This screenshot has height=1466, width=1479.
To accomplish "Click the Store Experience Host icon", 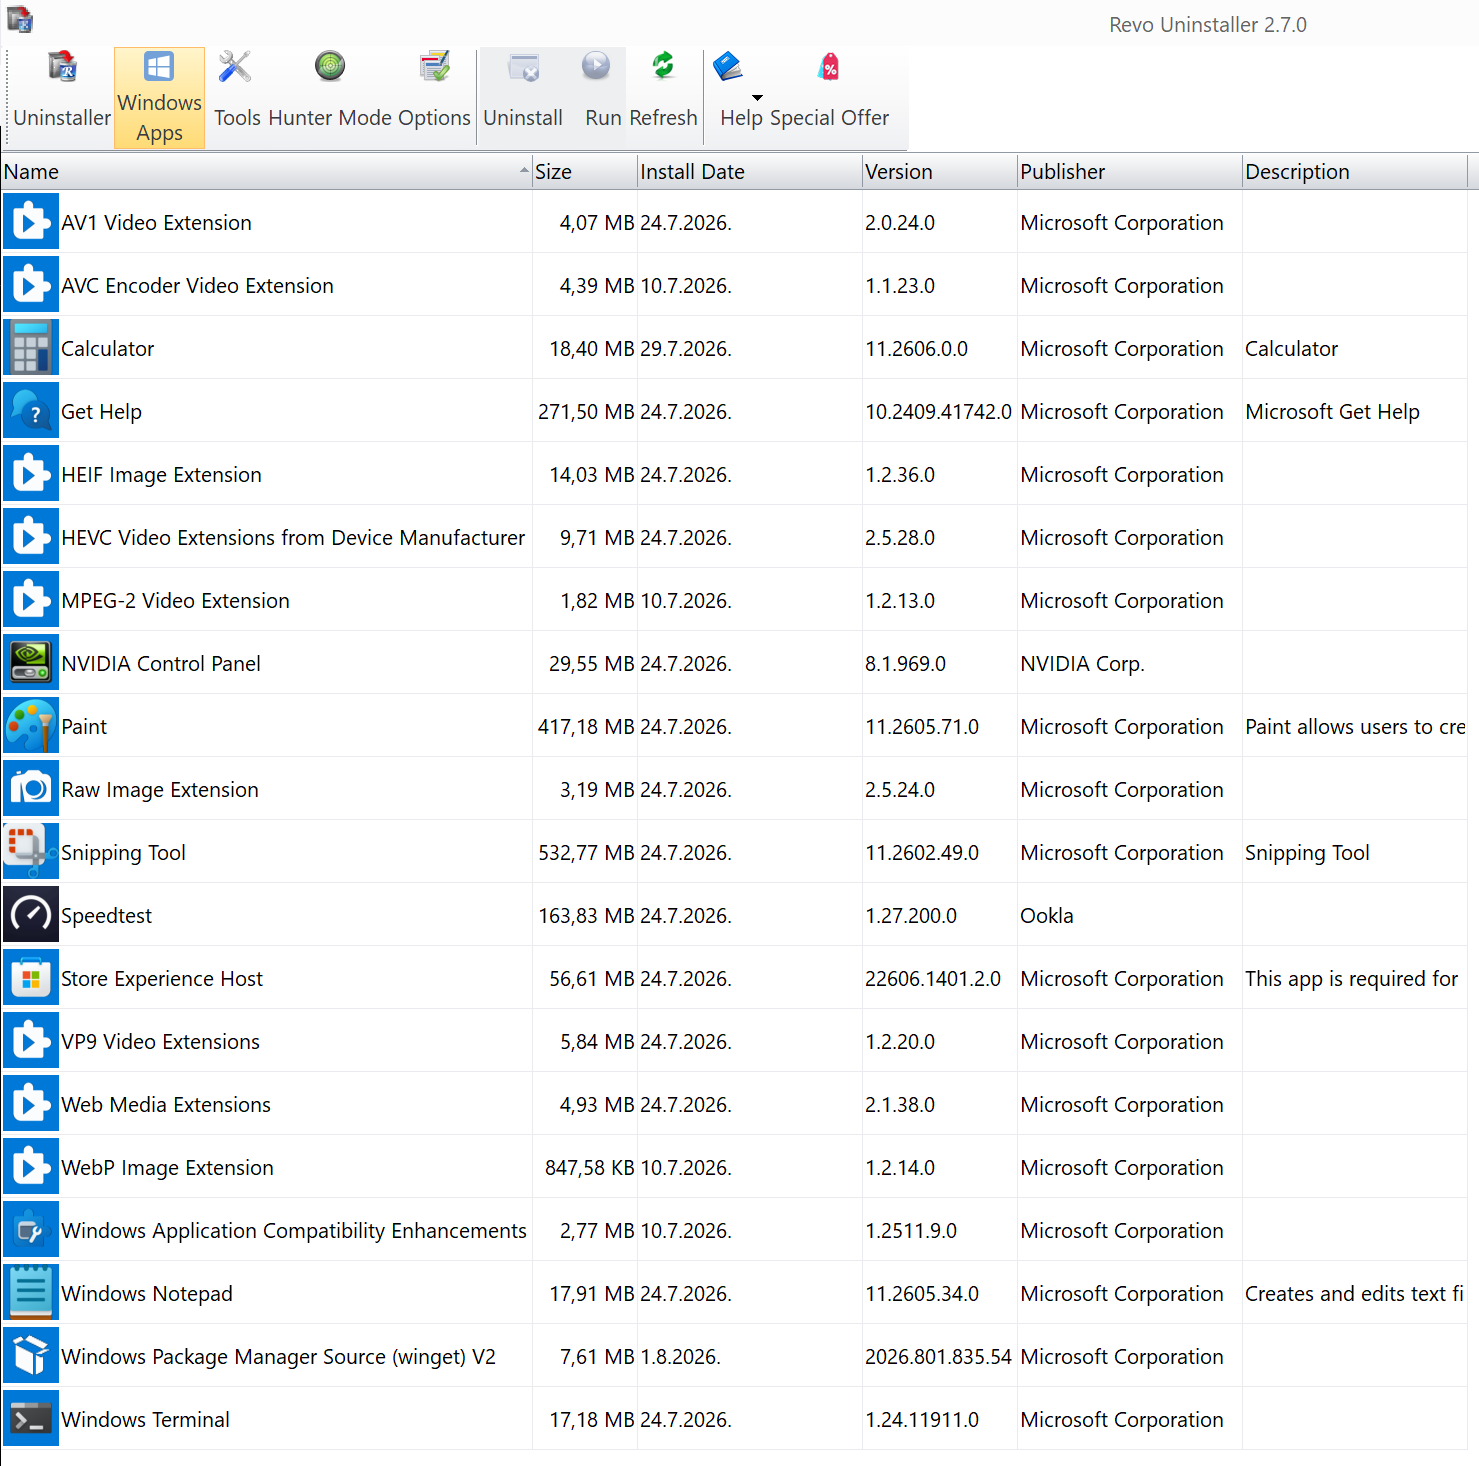I will tap(31, 978).
